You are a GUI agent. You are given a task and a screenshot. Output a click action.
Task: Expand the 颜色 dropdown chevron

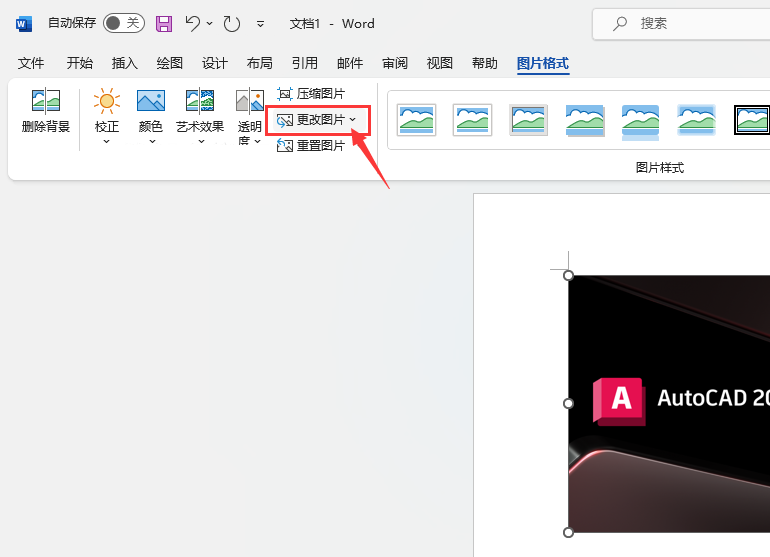coord(153,141)
